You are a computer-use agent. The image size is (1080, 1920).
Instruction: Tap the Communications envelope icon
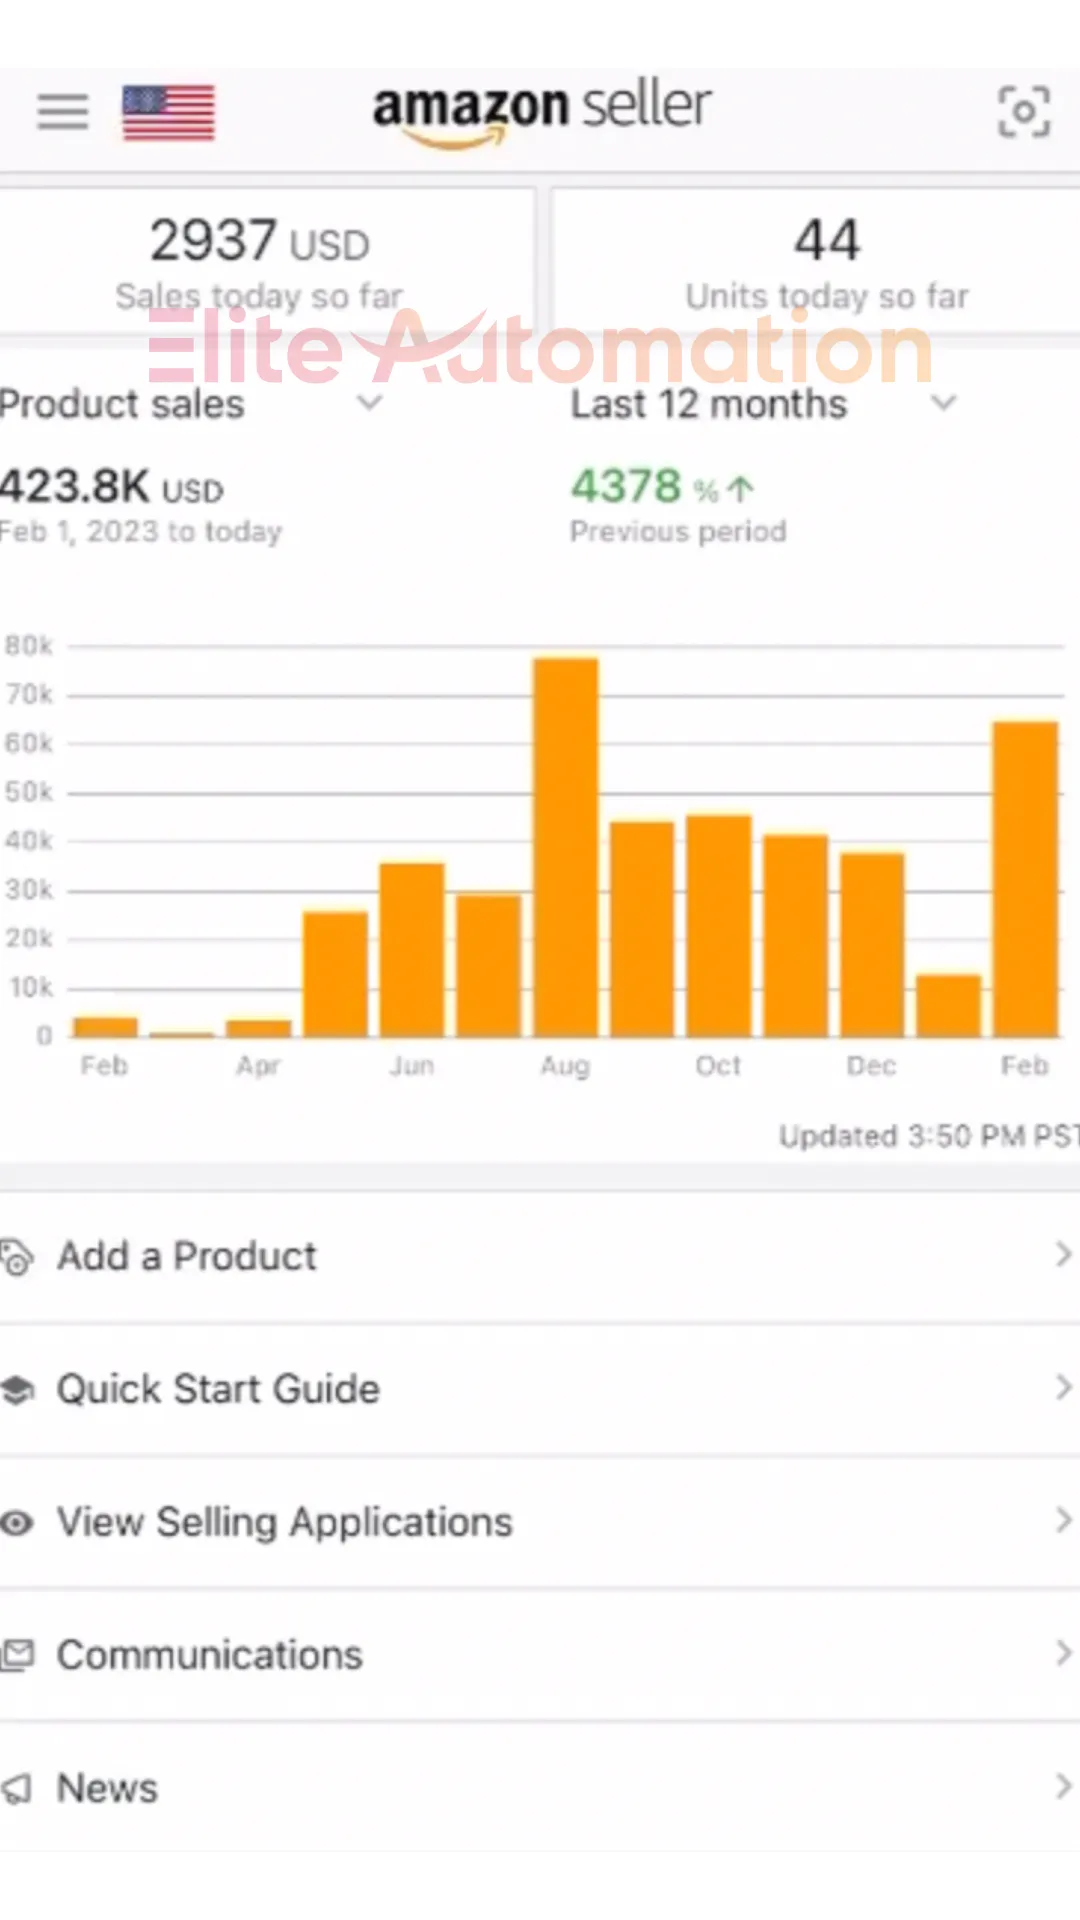(17, 1655)
